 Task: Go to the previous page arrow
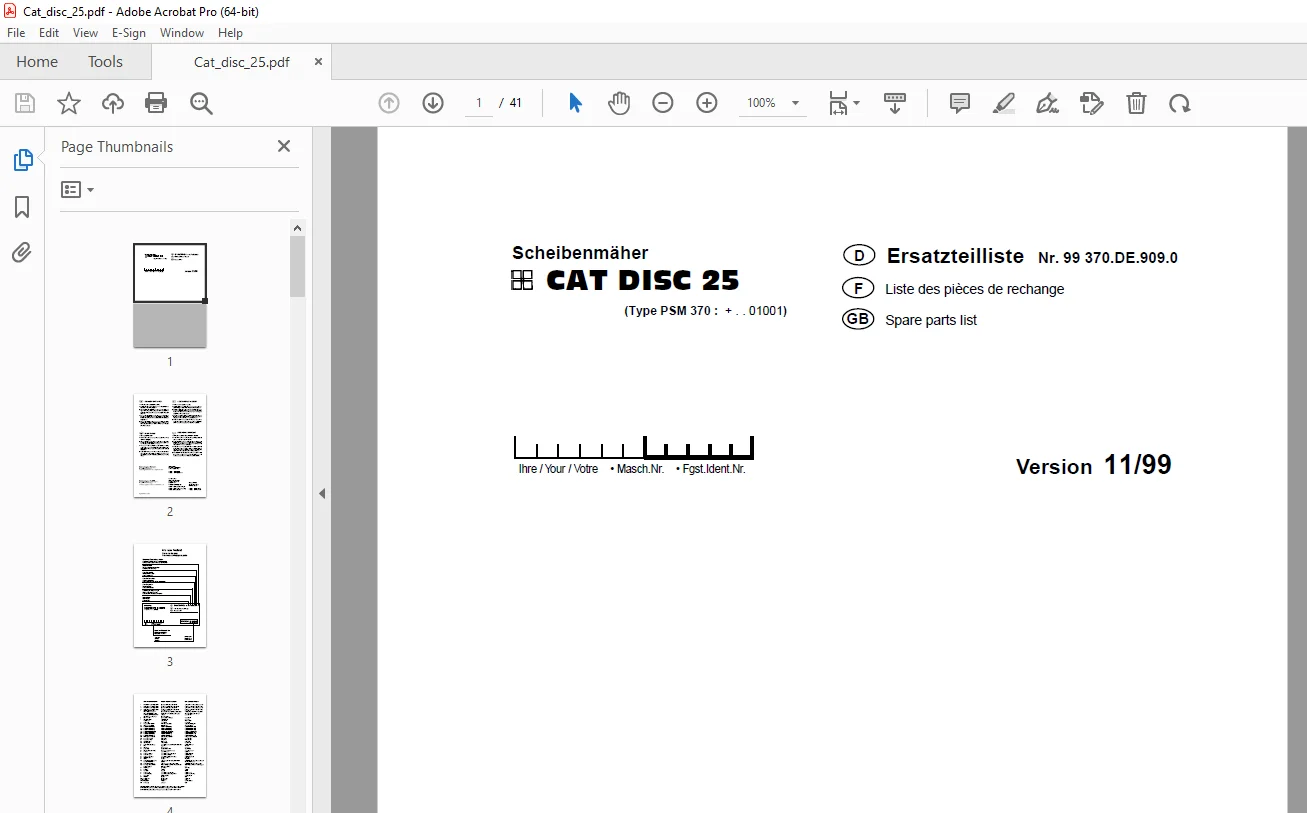click(x=389, y=103)
